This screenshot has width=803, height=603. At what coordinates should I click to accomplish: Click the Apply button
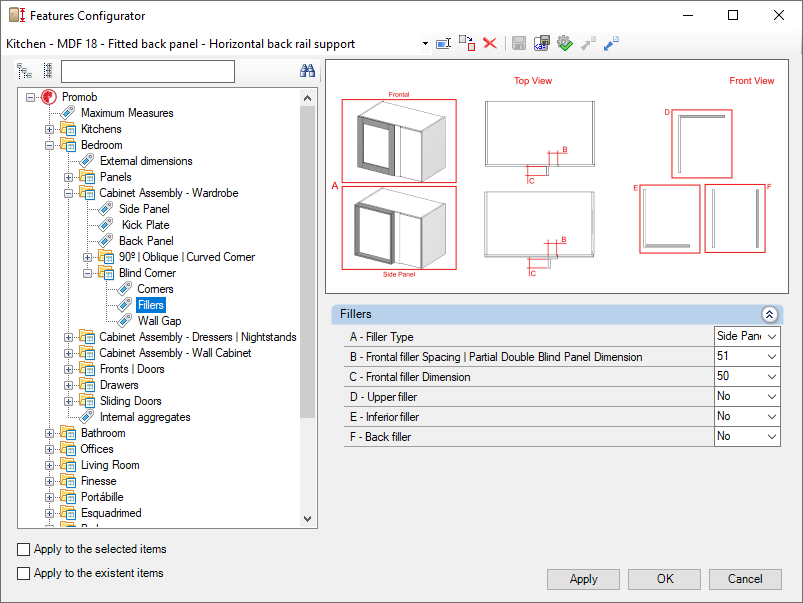tap(583, 579)
